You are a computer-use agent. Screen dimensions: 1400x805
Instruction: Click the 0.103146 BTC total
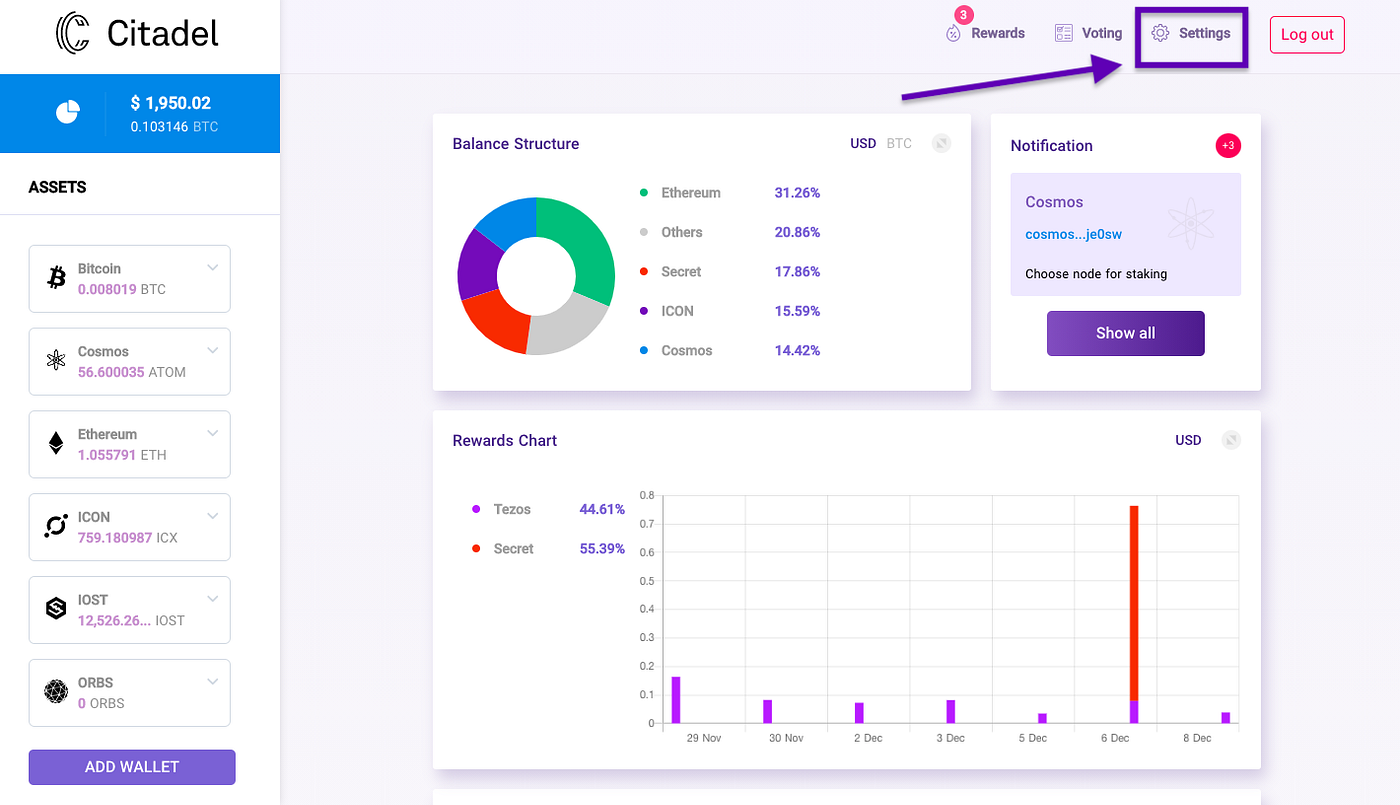[x=174, y=127]
